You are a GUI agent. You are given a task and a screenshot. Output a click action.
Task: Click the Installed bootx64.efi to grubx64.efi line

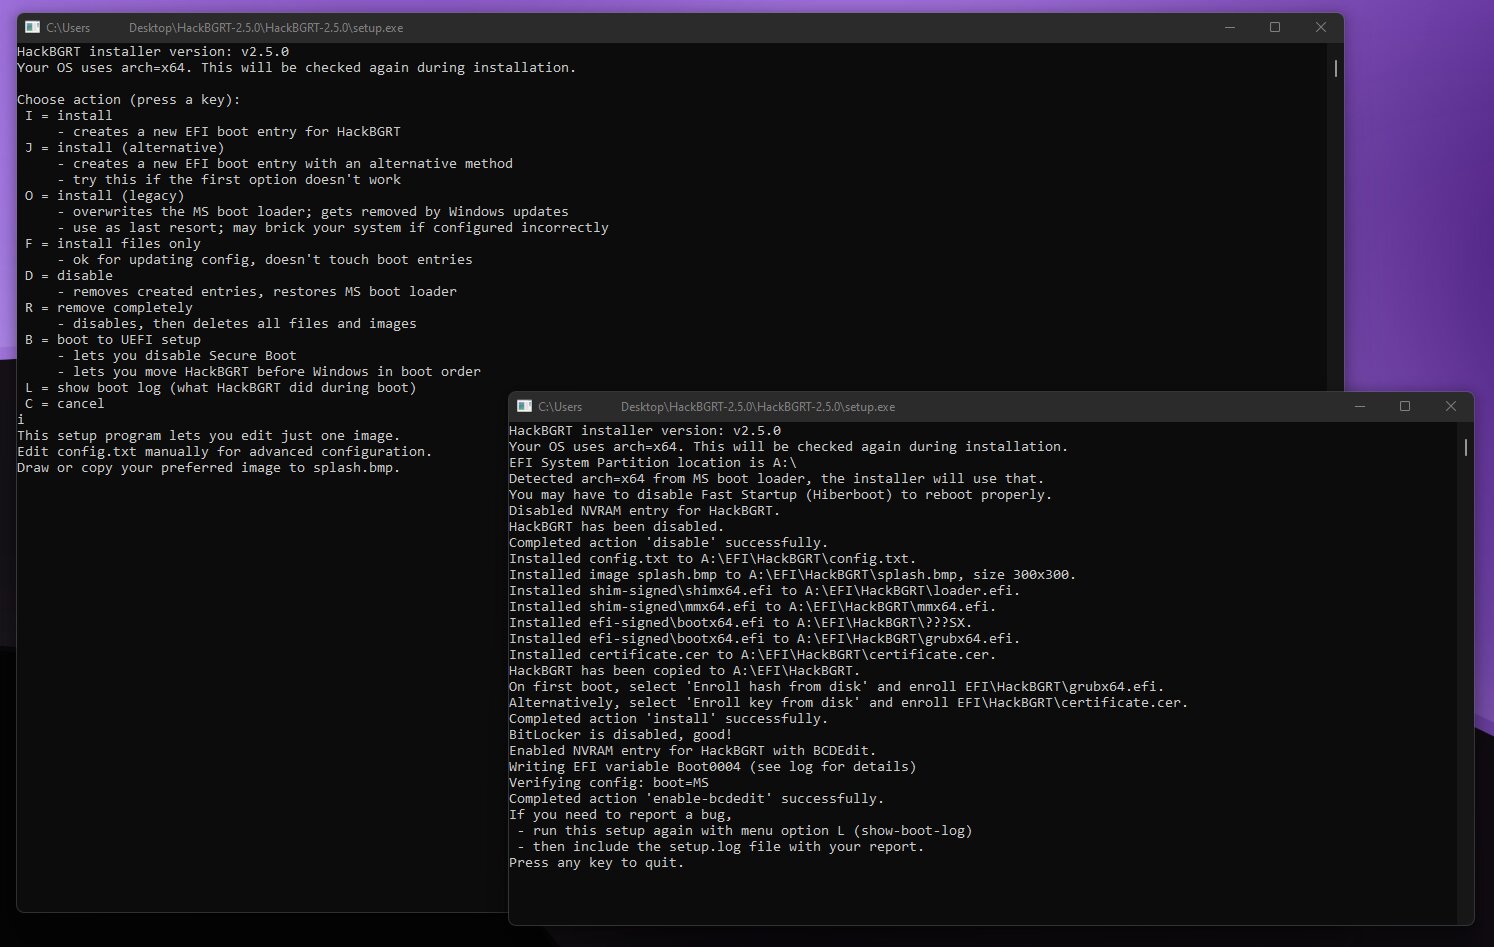[x=765, y=639]
